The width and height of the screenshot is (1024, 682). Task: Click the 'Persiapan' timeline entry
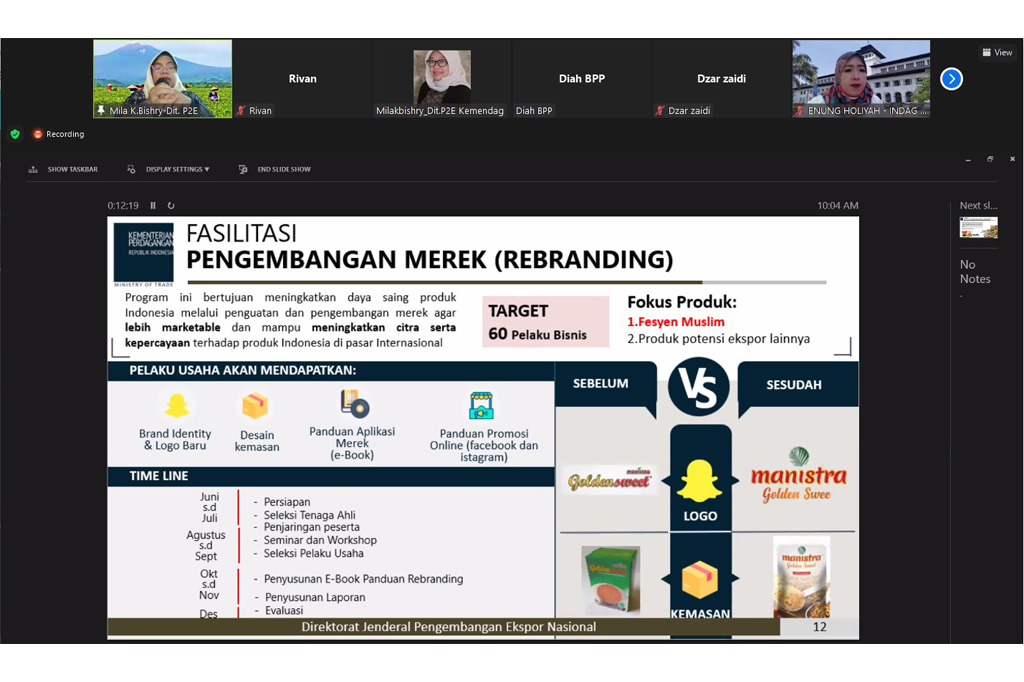pos(287,502)
